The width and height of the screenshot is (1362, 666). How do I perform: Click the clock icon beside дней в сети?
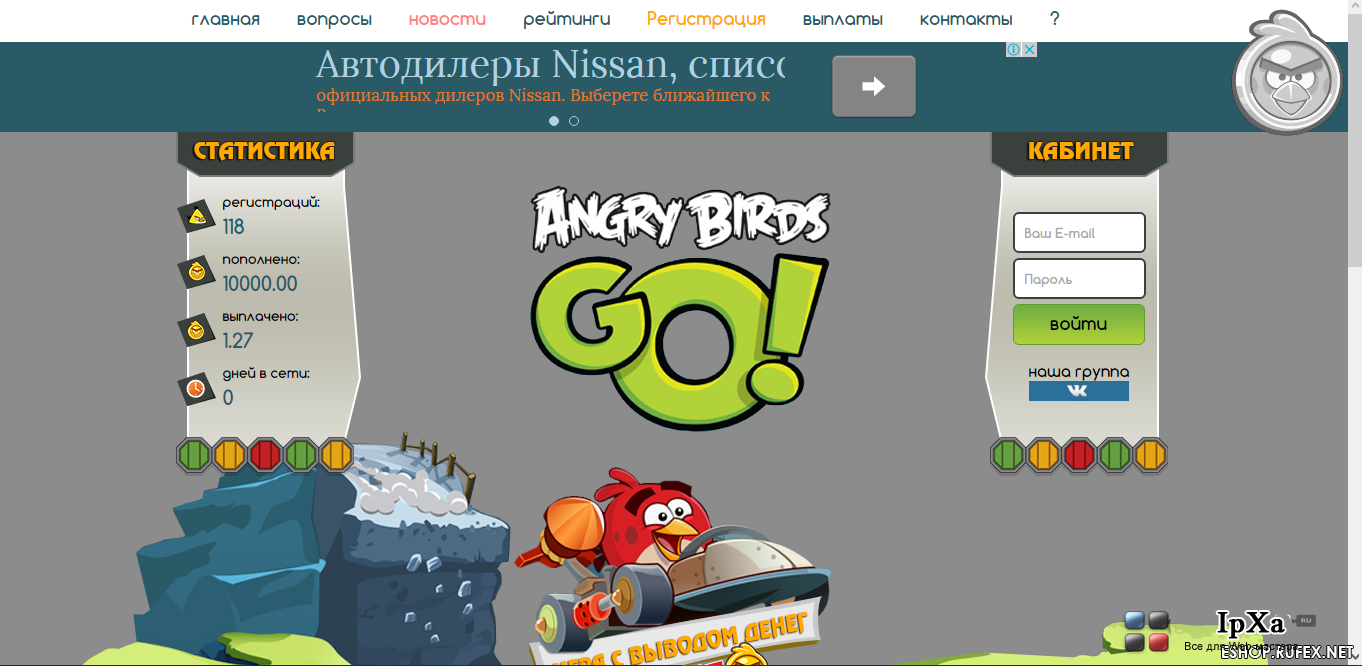tap(197, 387)
